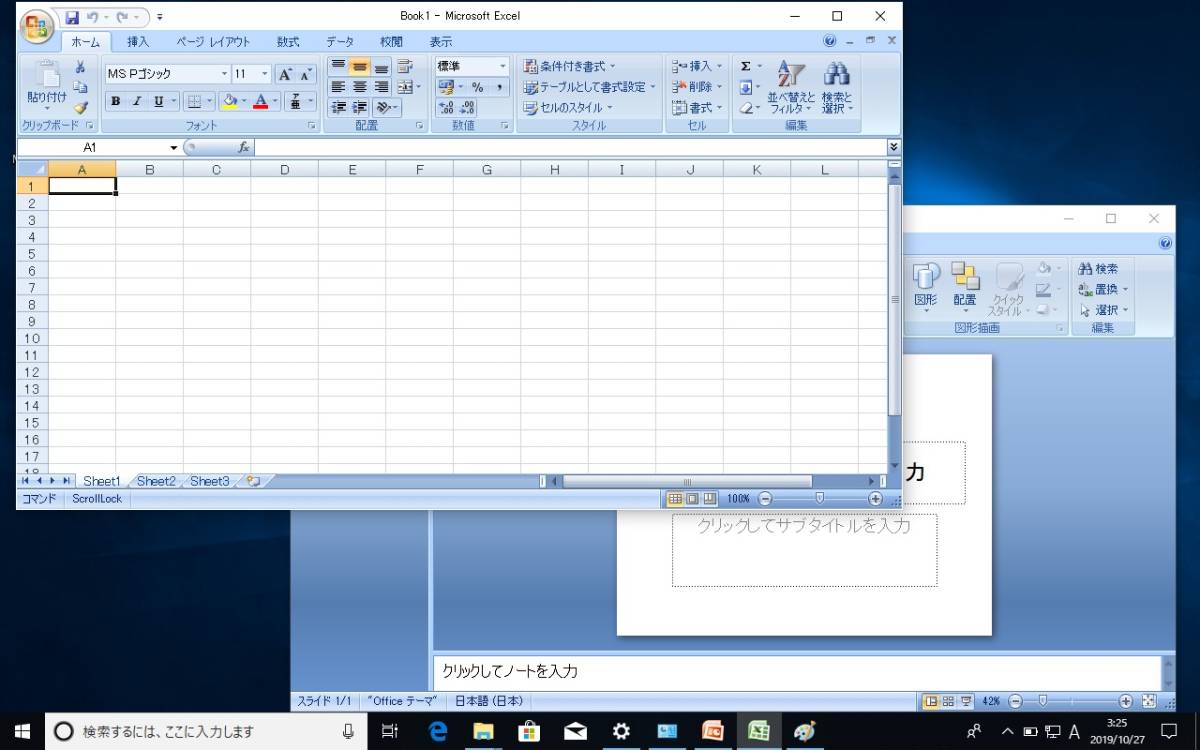Click the Increase Indent icon
The width and height of the screenshot is (1200, 750).
[360, 107]
